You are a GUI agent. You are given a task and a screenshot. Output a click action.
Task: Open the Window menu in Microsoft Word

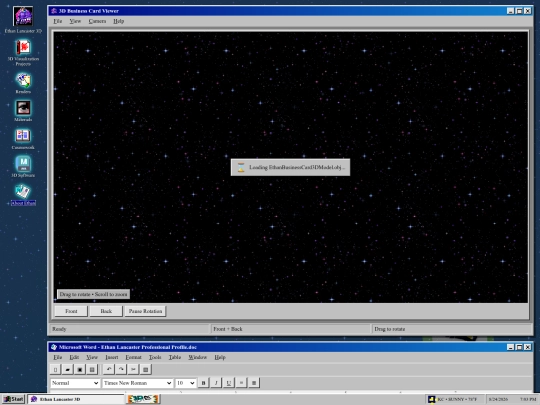[197, 357]
